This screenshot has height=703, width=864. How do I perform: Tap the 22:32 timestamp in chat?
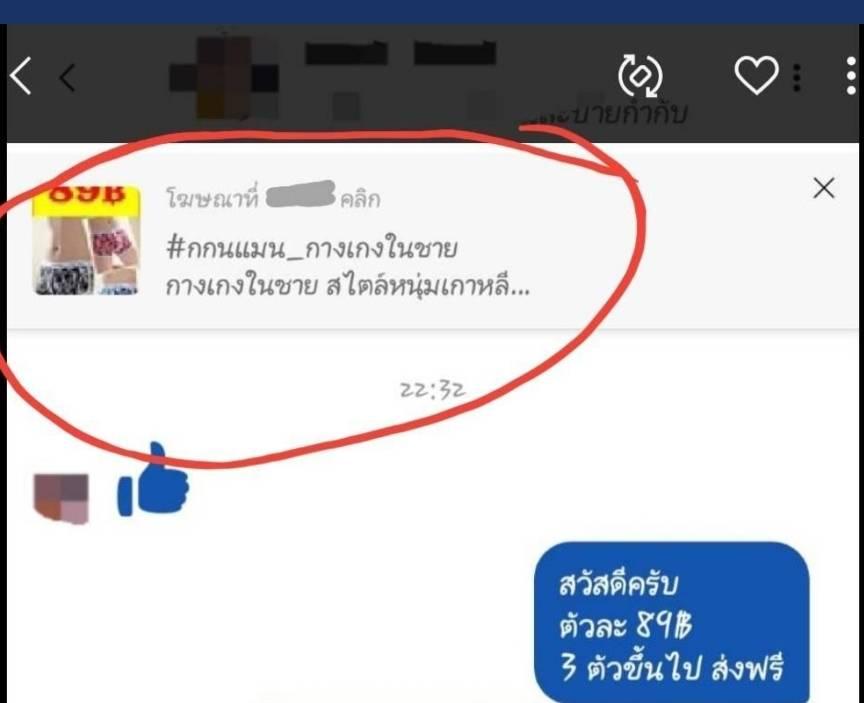[x=433, y=390]
